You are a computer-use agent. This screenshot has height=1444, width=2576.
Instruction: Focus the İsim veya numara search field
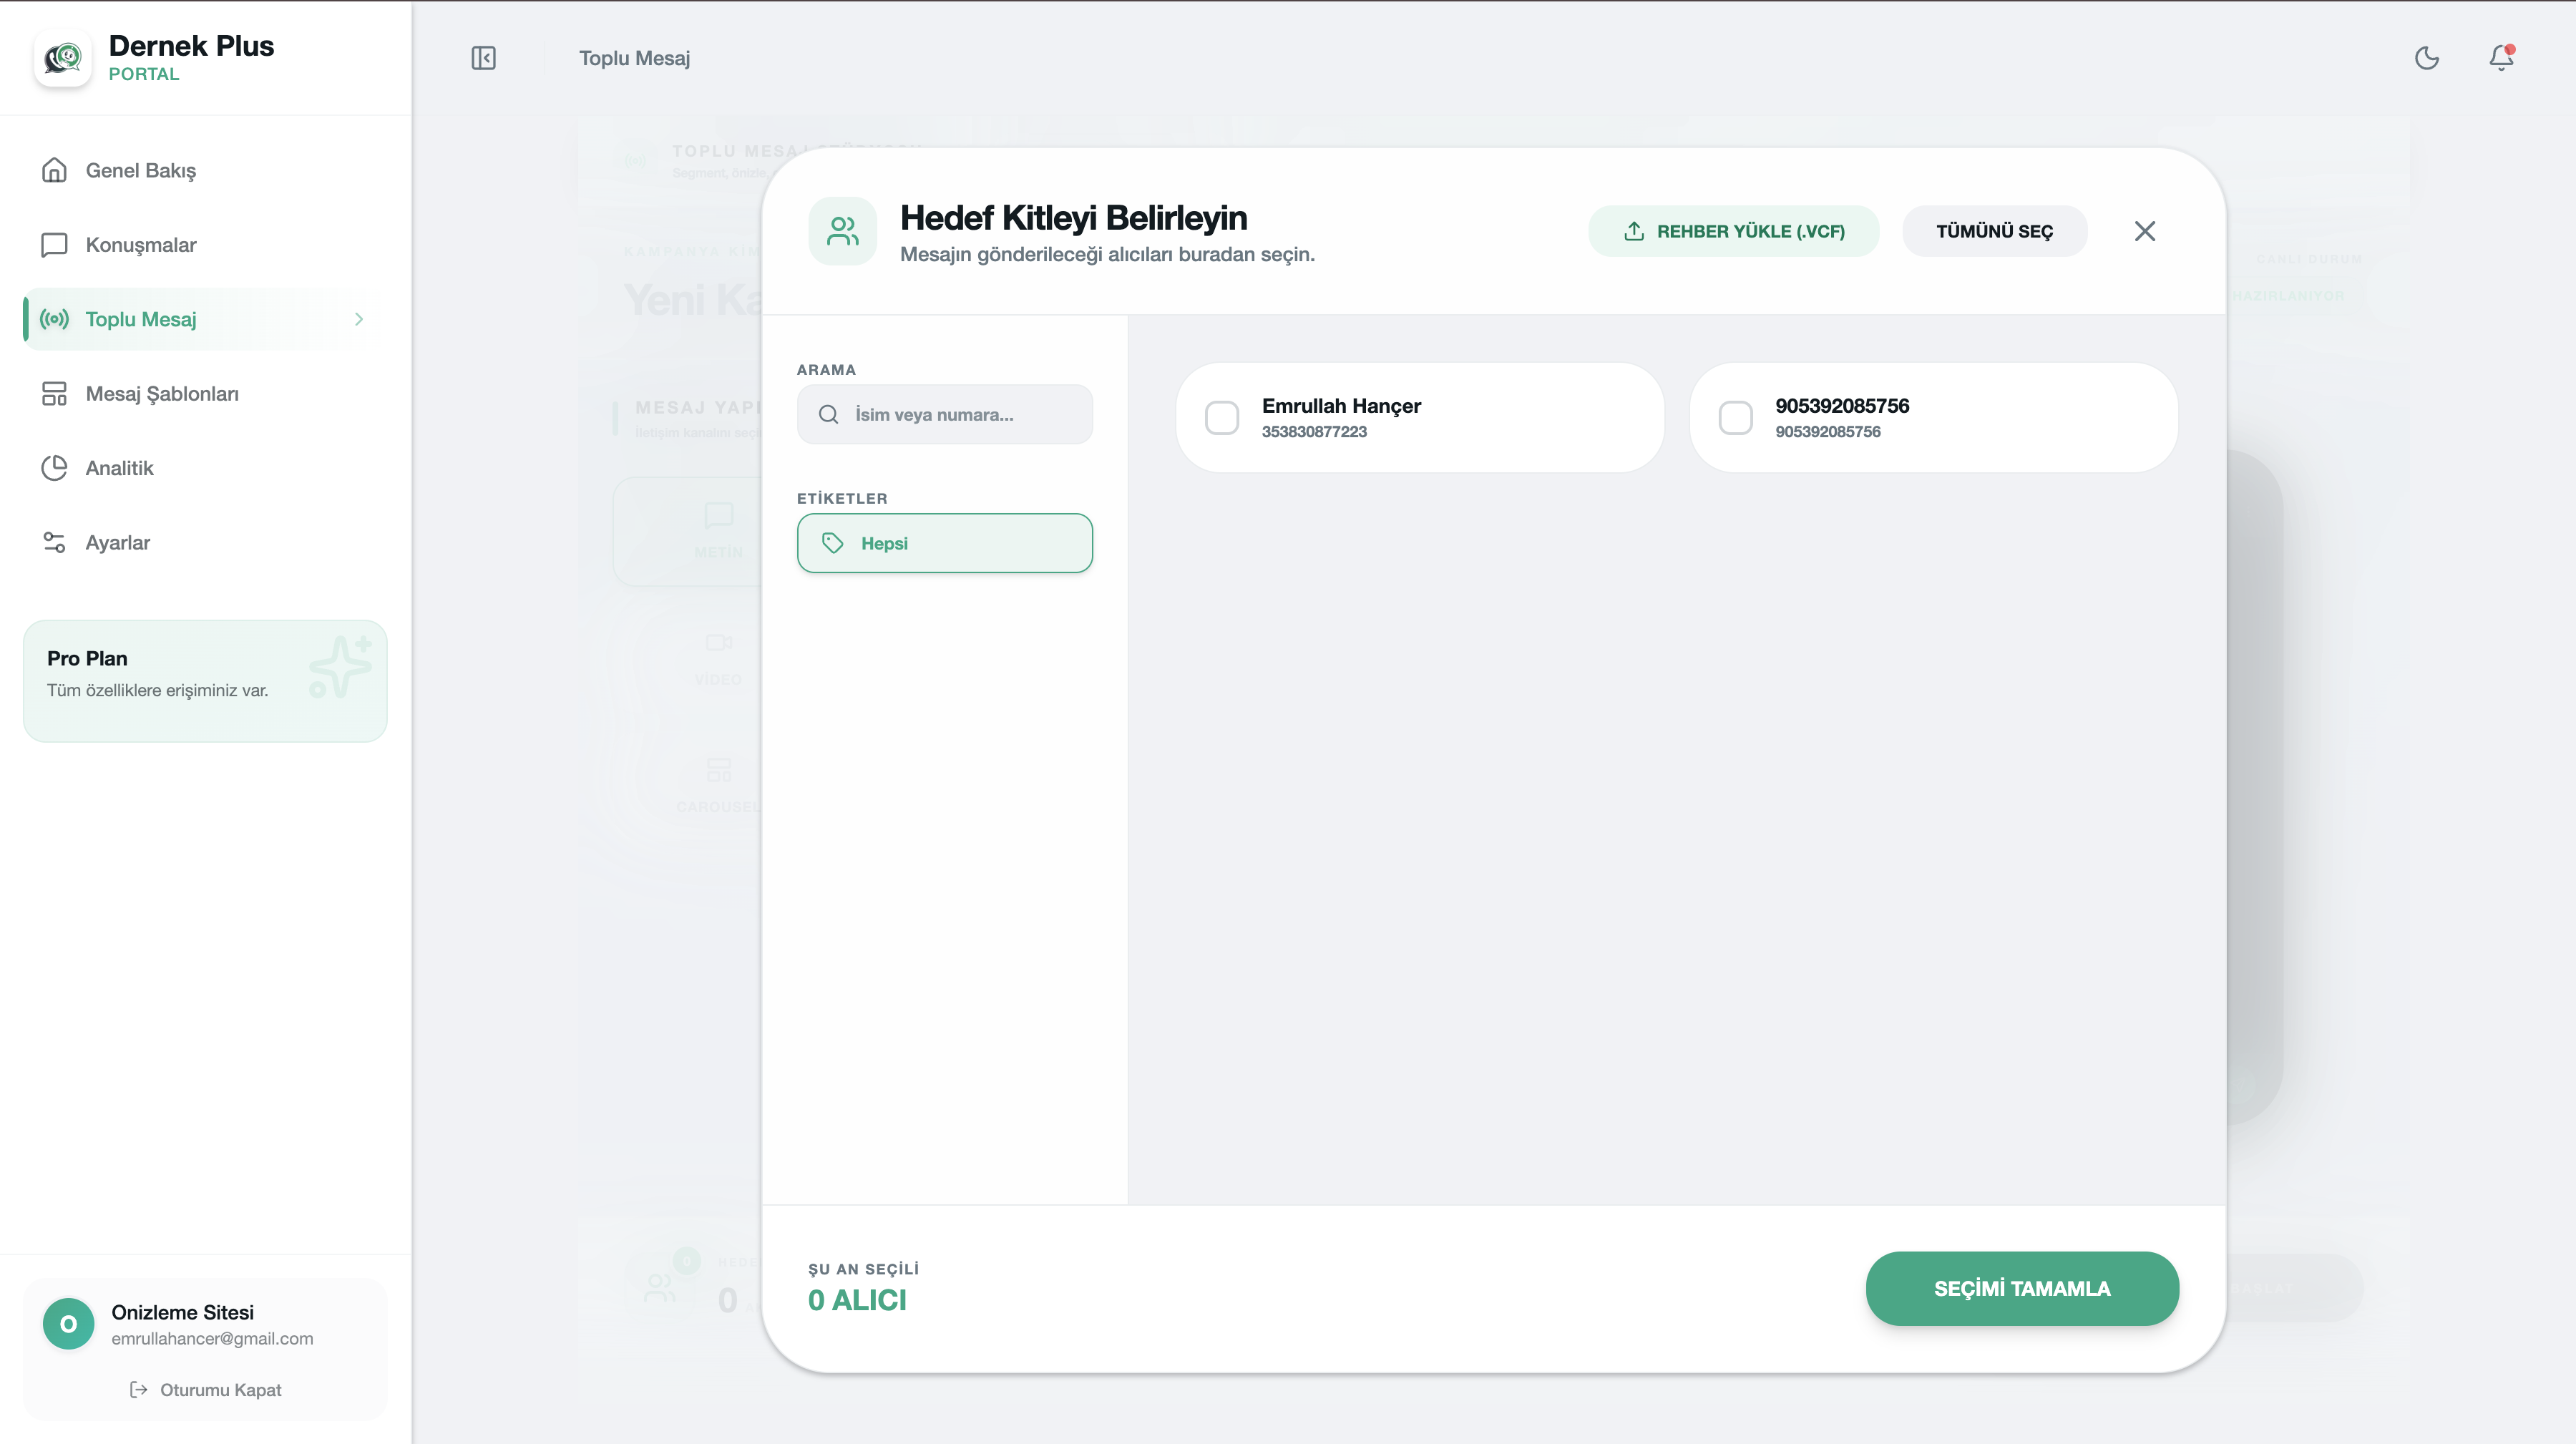960,414
